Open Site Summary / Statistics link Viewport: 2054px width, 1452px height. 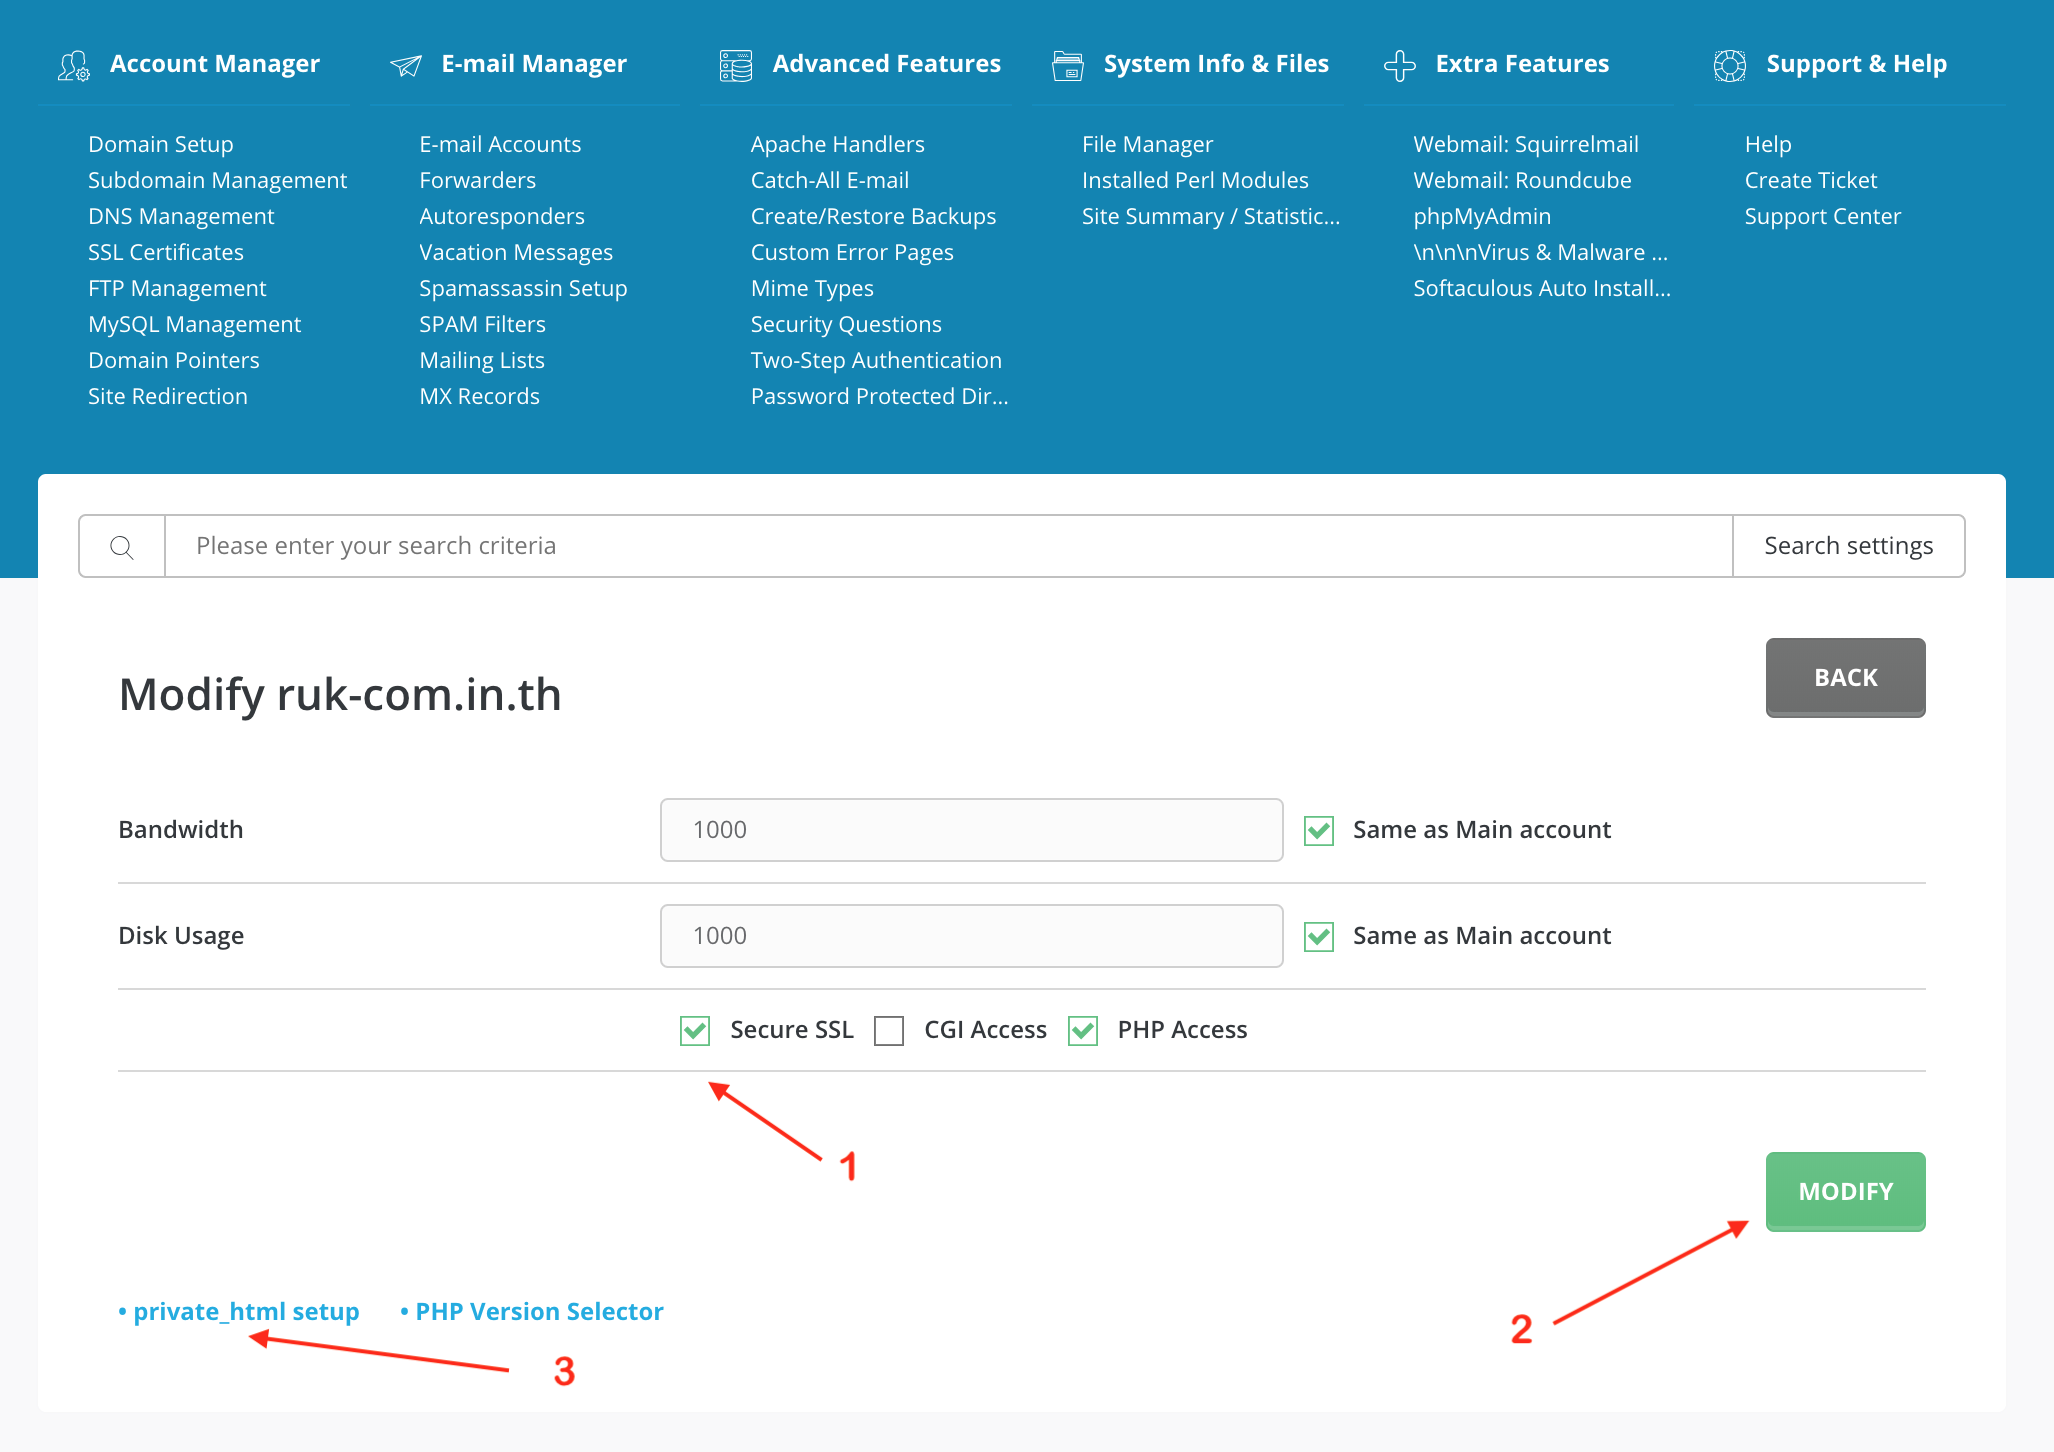[1211, 216]
